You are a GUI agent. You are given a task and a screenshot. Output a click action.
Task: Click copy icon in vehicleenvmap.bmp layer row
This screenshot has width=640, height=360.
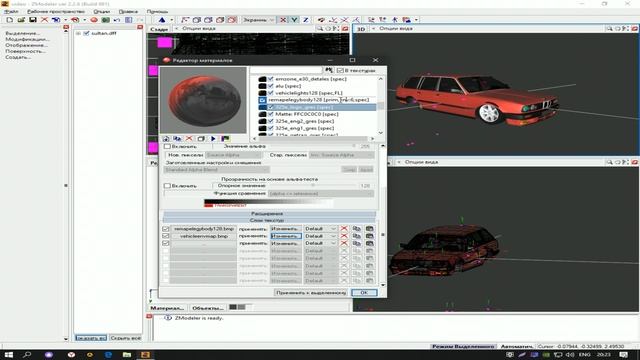point(357,236)
